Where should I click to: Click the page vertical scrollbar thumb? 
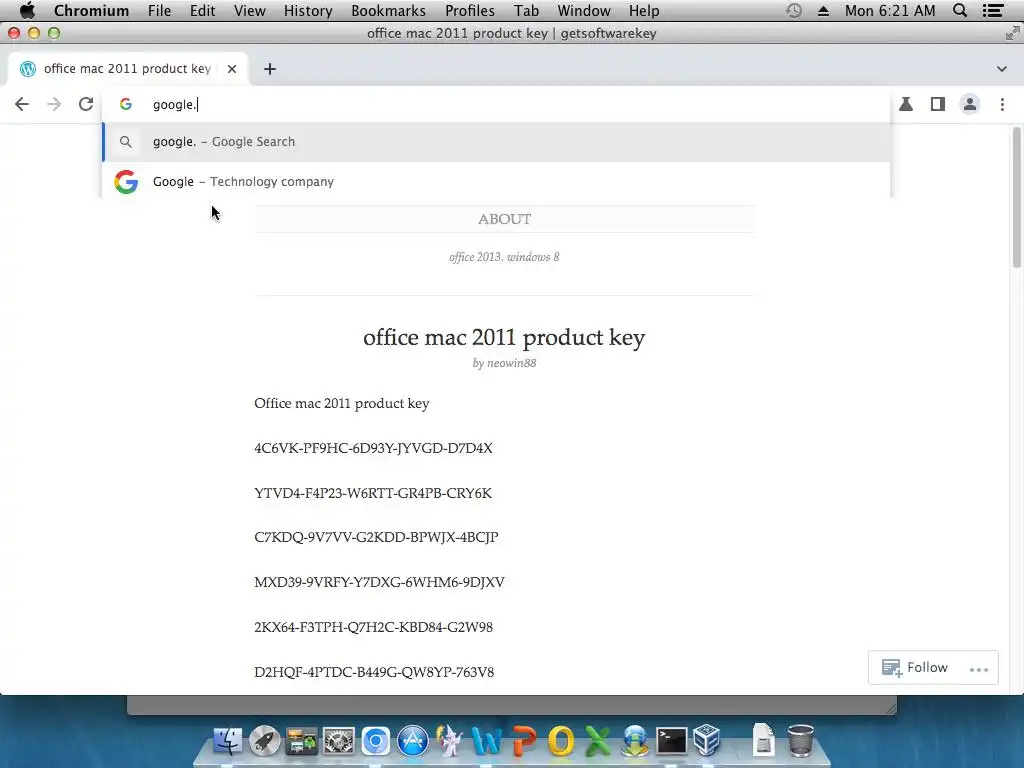[x=1016, y=197]
